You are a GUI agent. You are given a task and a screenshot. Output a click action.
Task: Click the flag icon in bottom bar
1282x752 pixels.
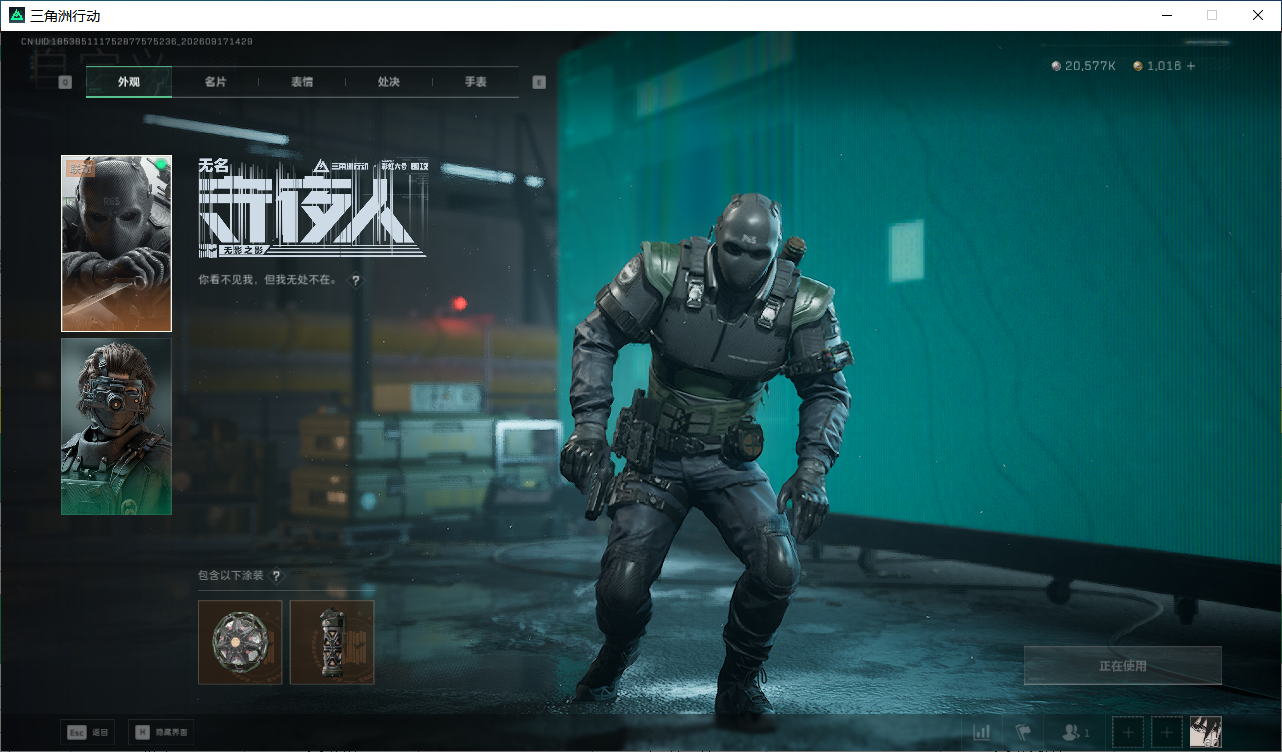tap(1024, 732)
